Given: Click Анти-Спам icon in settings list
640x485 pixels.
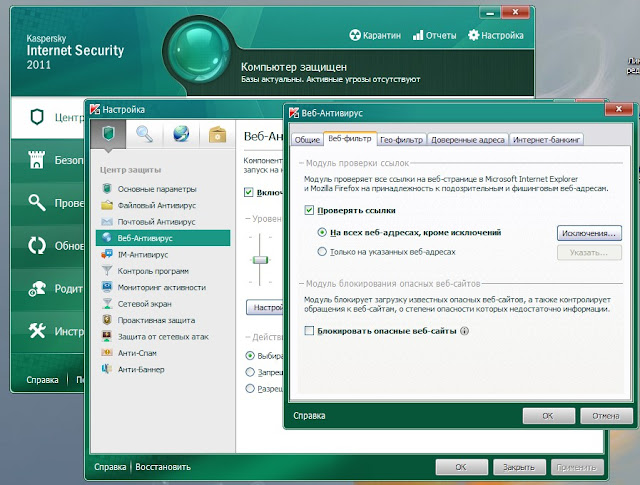Looking at the screenshot, I should click(x=107, y=353).
